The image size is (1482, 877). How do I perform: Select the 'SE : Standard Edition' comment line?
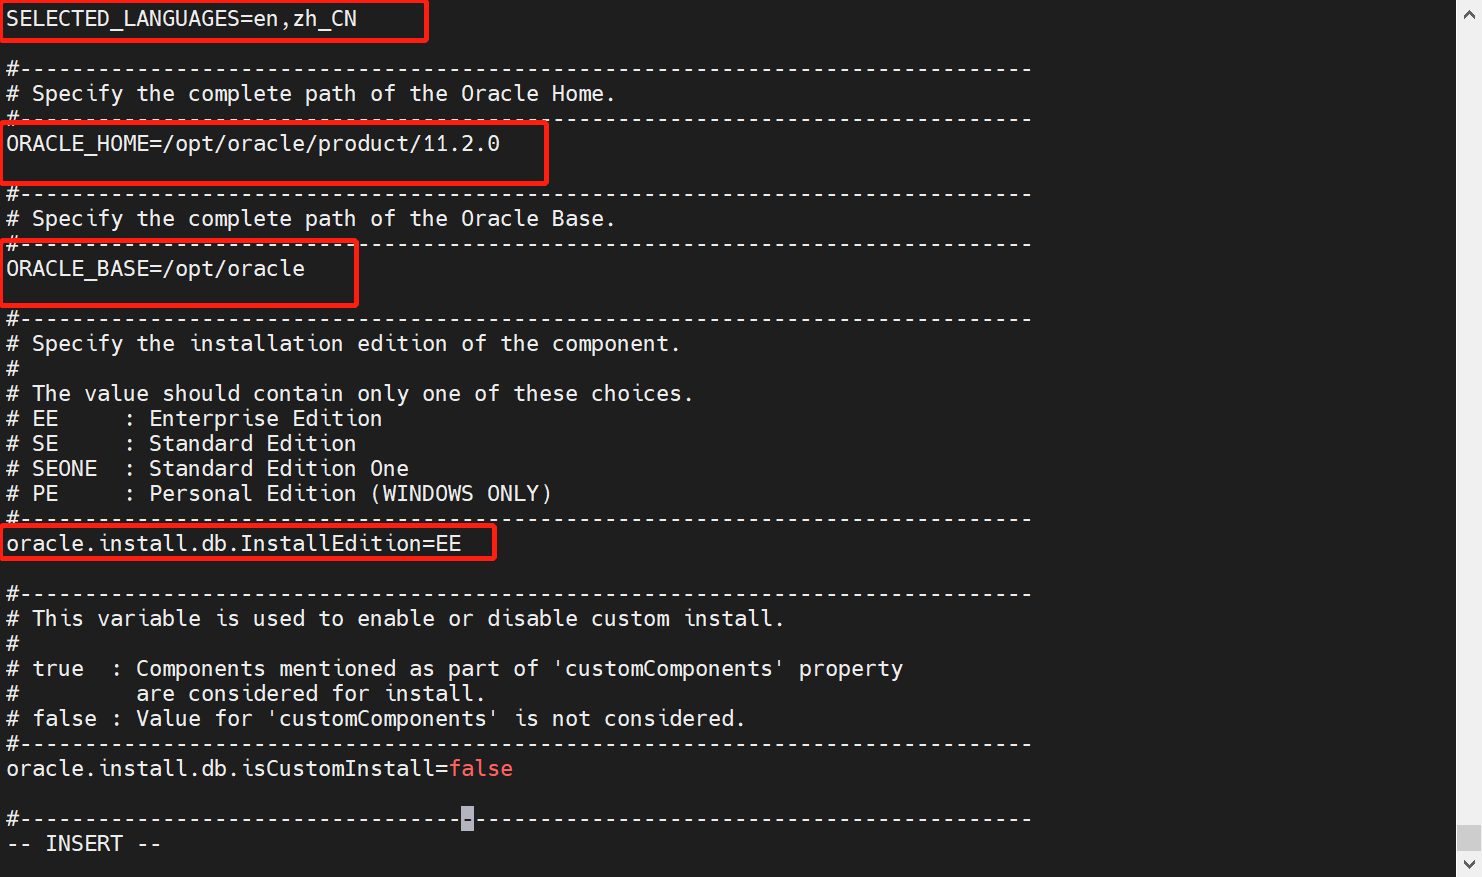coord(181,444)
